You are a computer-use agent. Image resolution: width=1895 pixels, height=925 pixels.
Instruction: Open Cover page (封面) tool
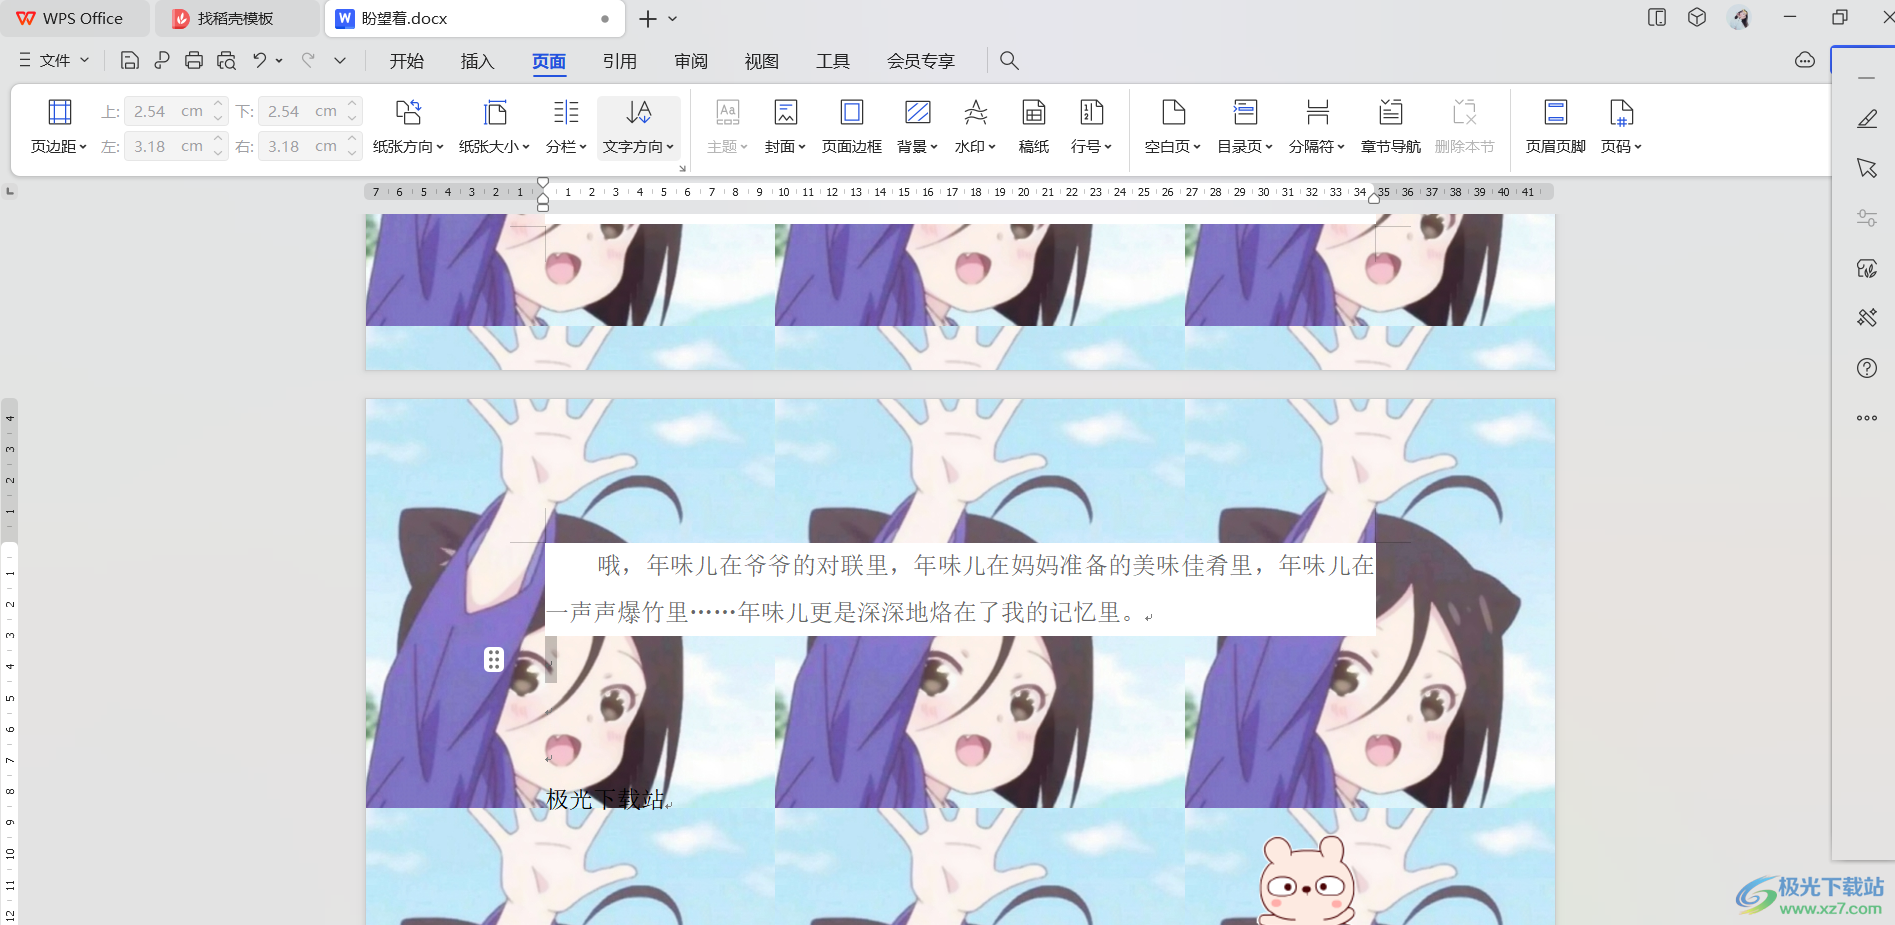click(785, 127)
